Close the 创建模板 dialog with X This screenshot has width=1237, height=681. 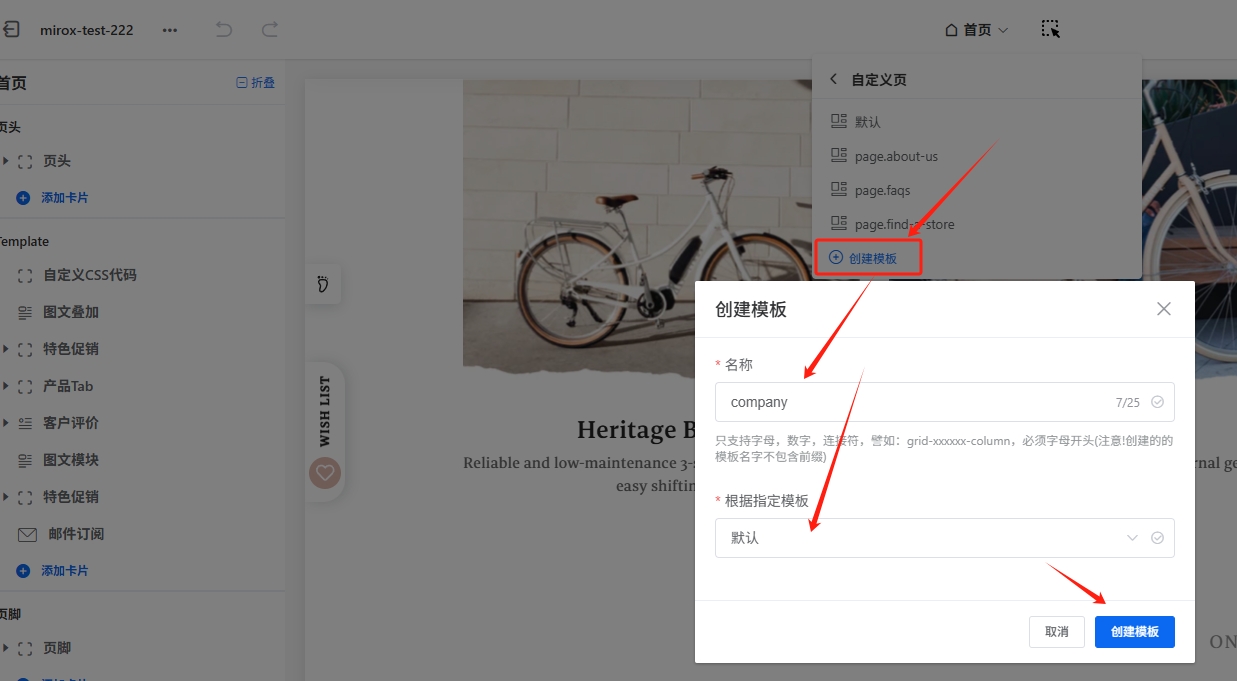1163,309
